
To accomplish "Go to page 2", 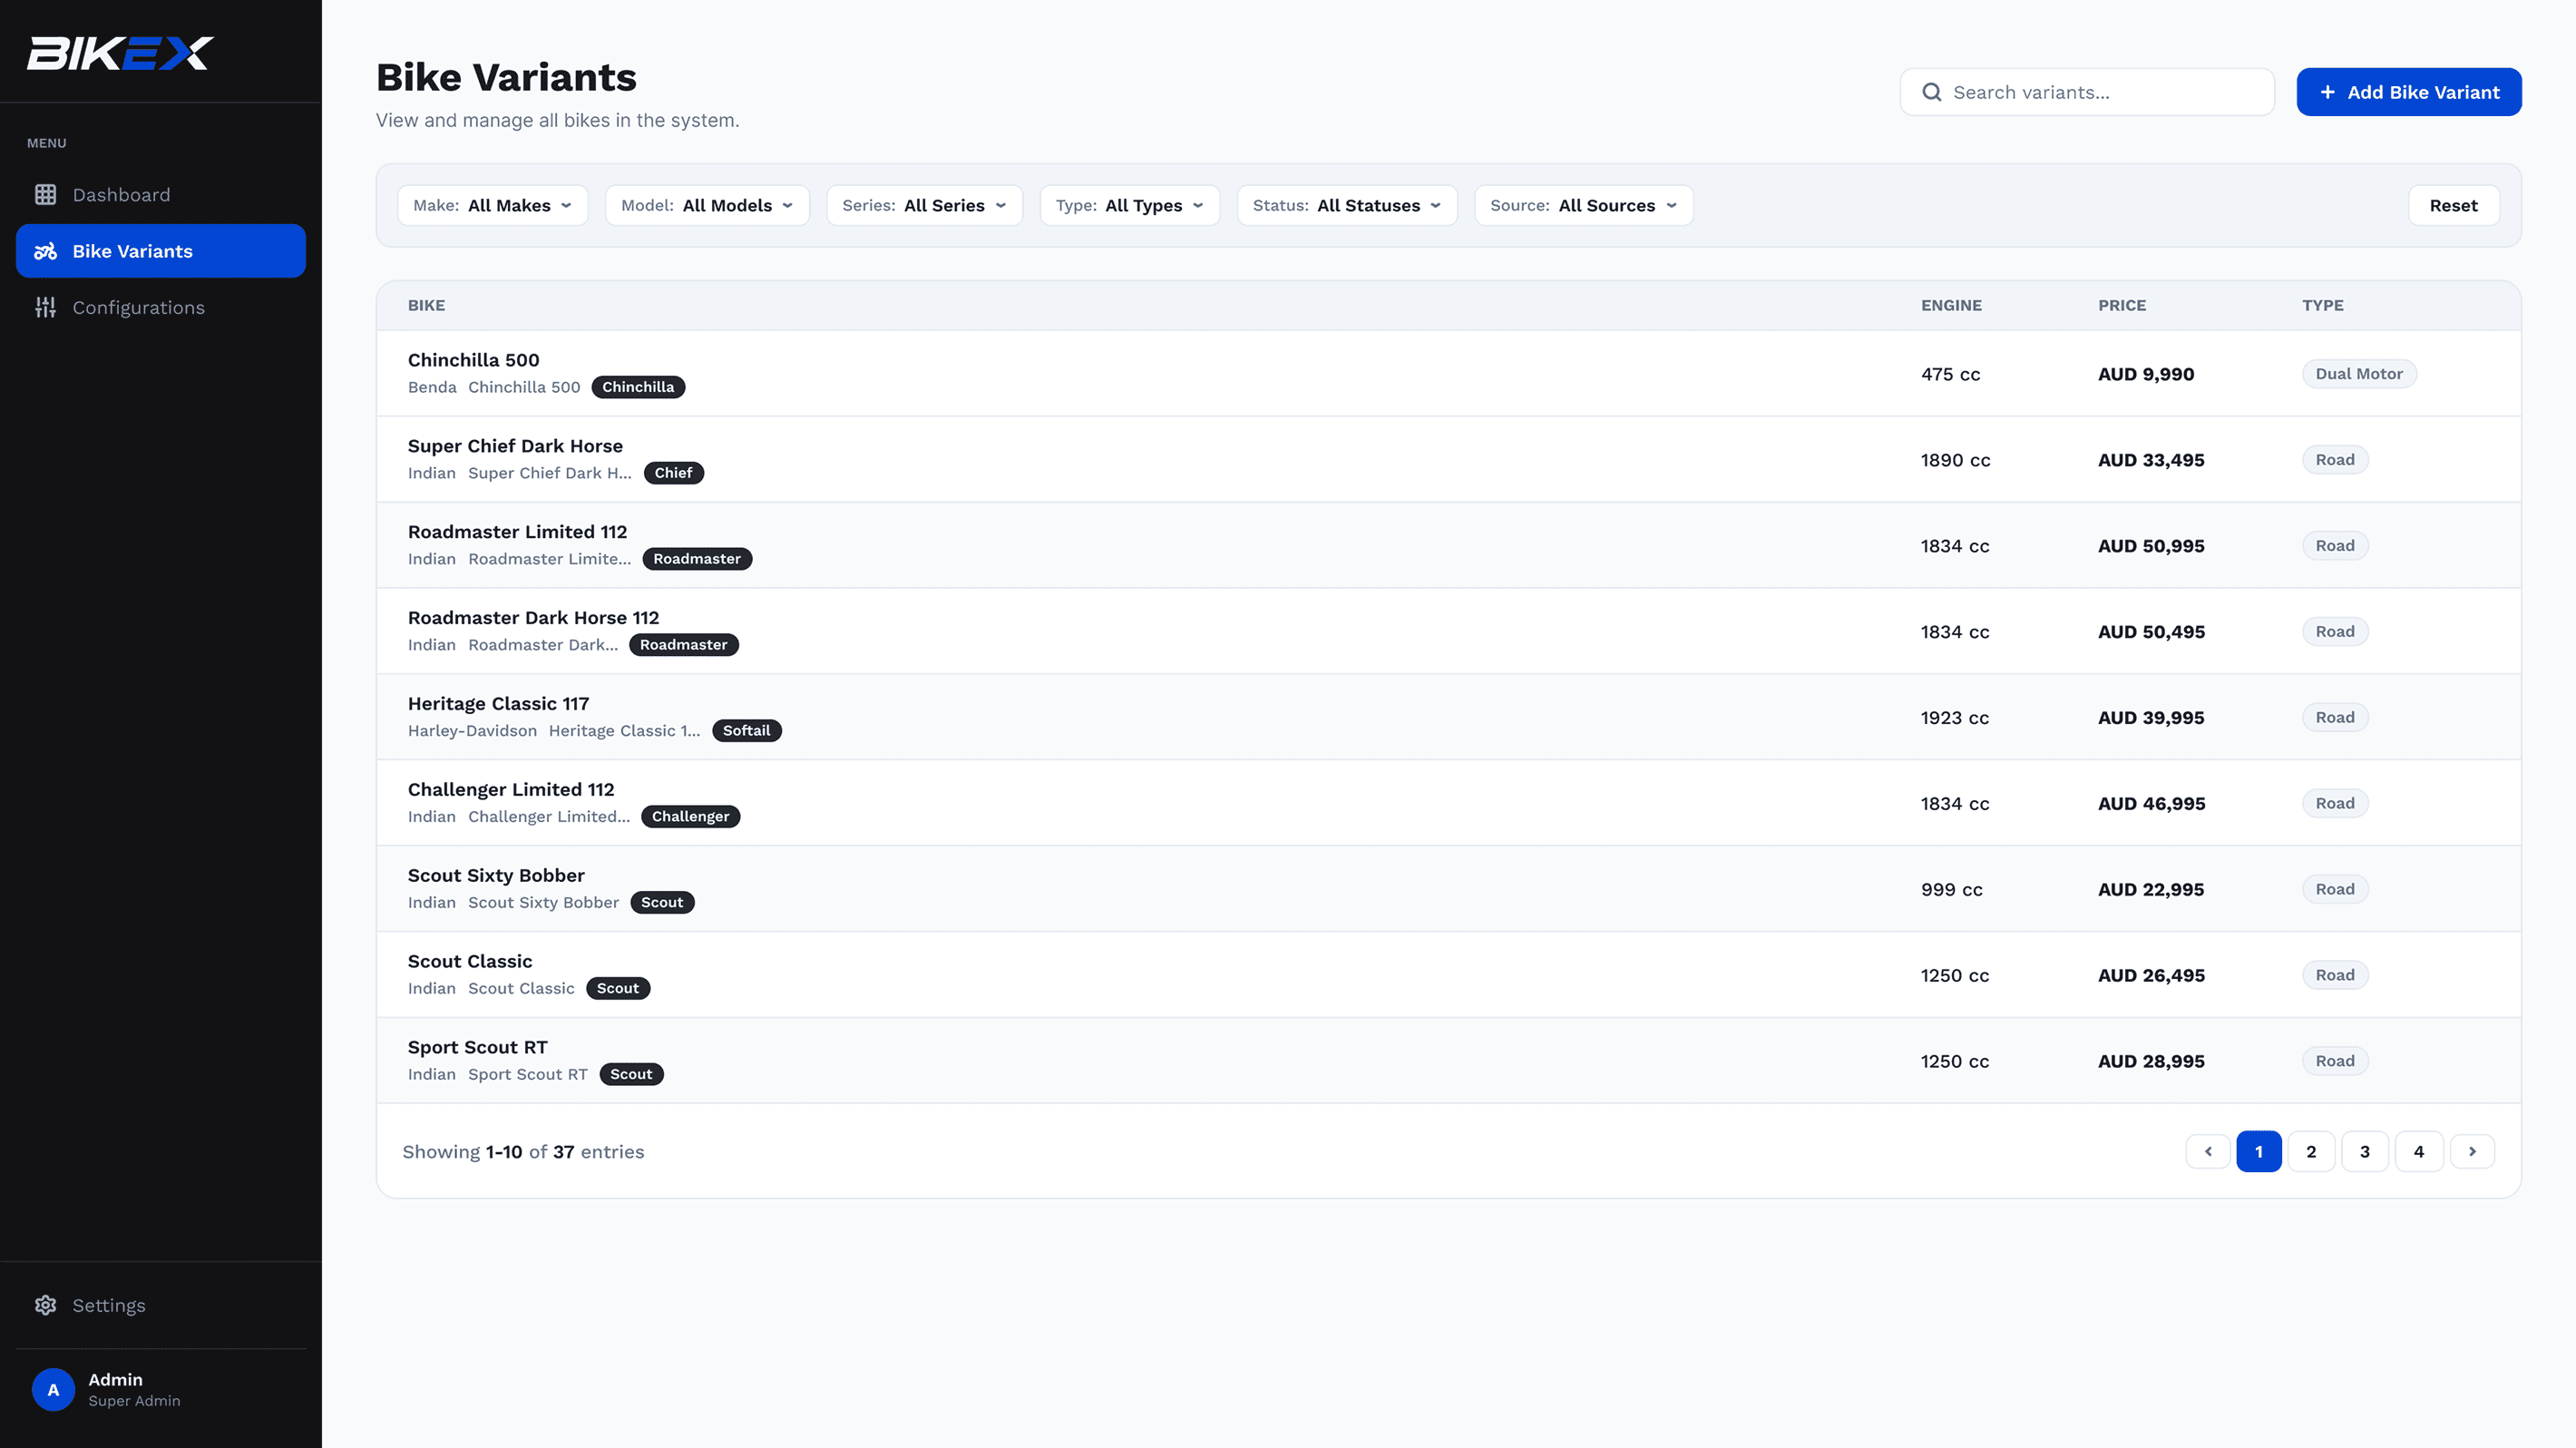I will click(x=2311, y=1152).
